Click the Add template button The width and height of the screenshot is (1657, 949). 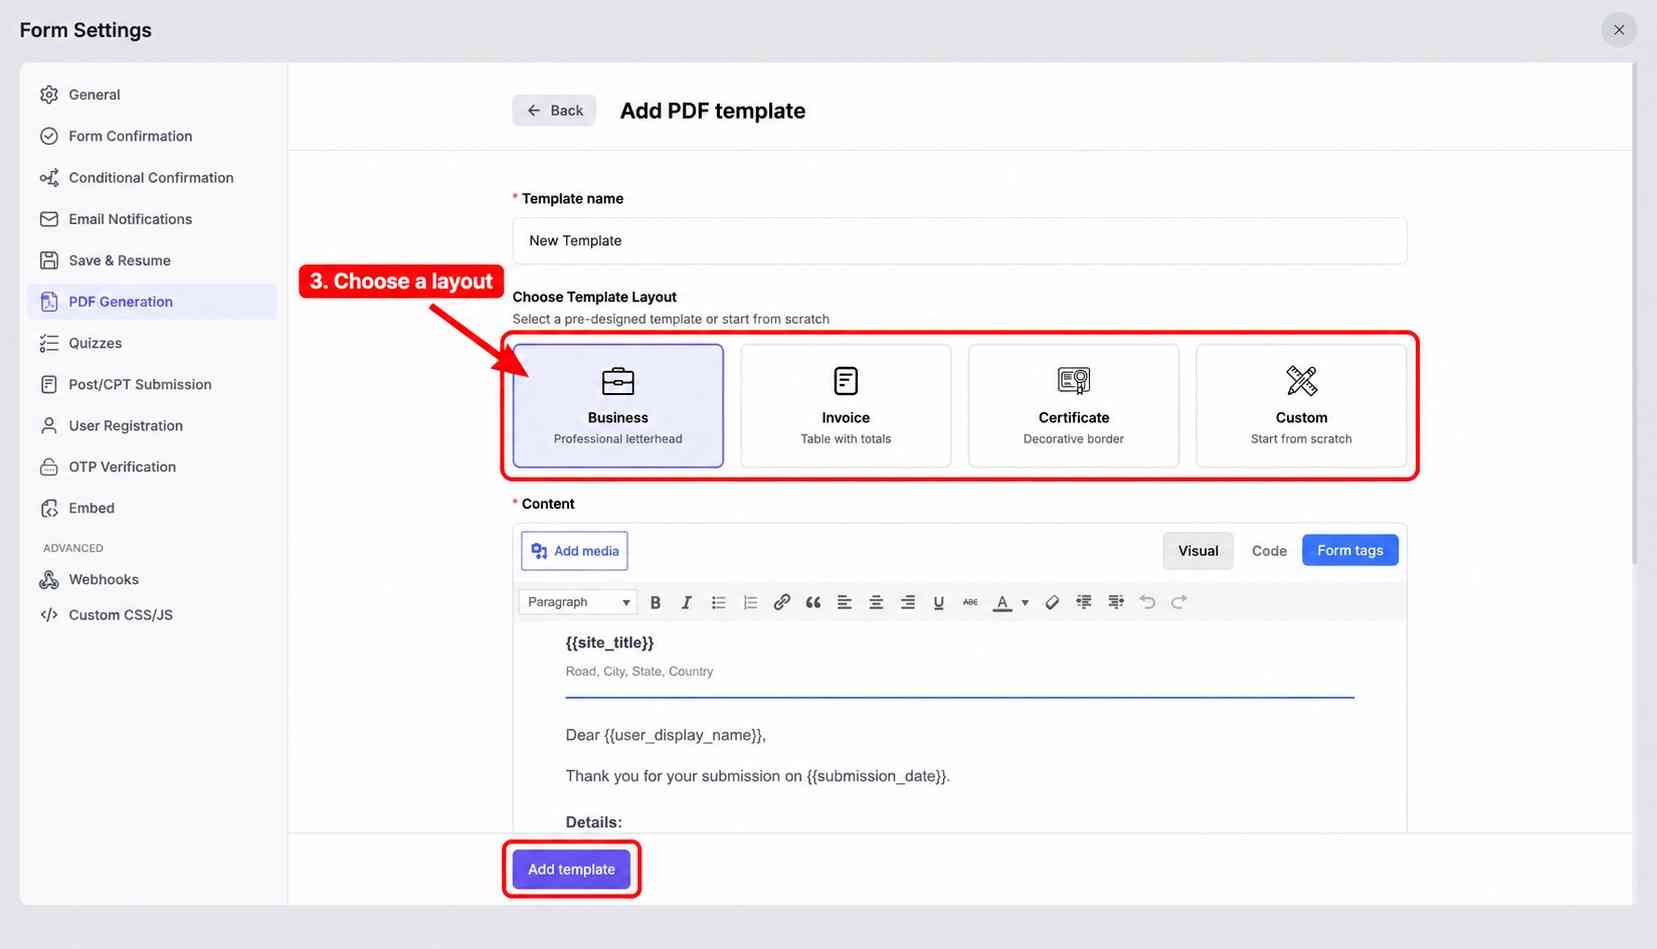click(572, 869)
